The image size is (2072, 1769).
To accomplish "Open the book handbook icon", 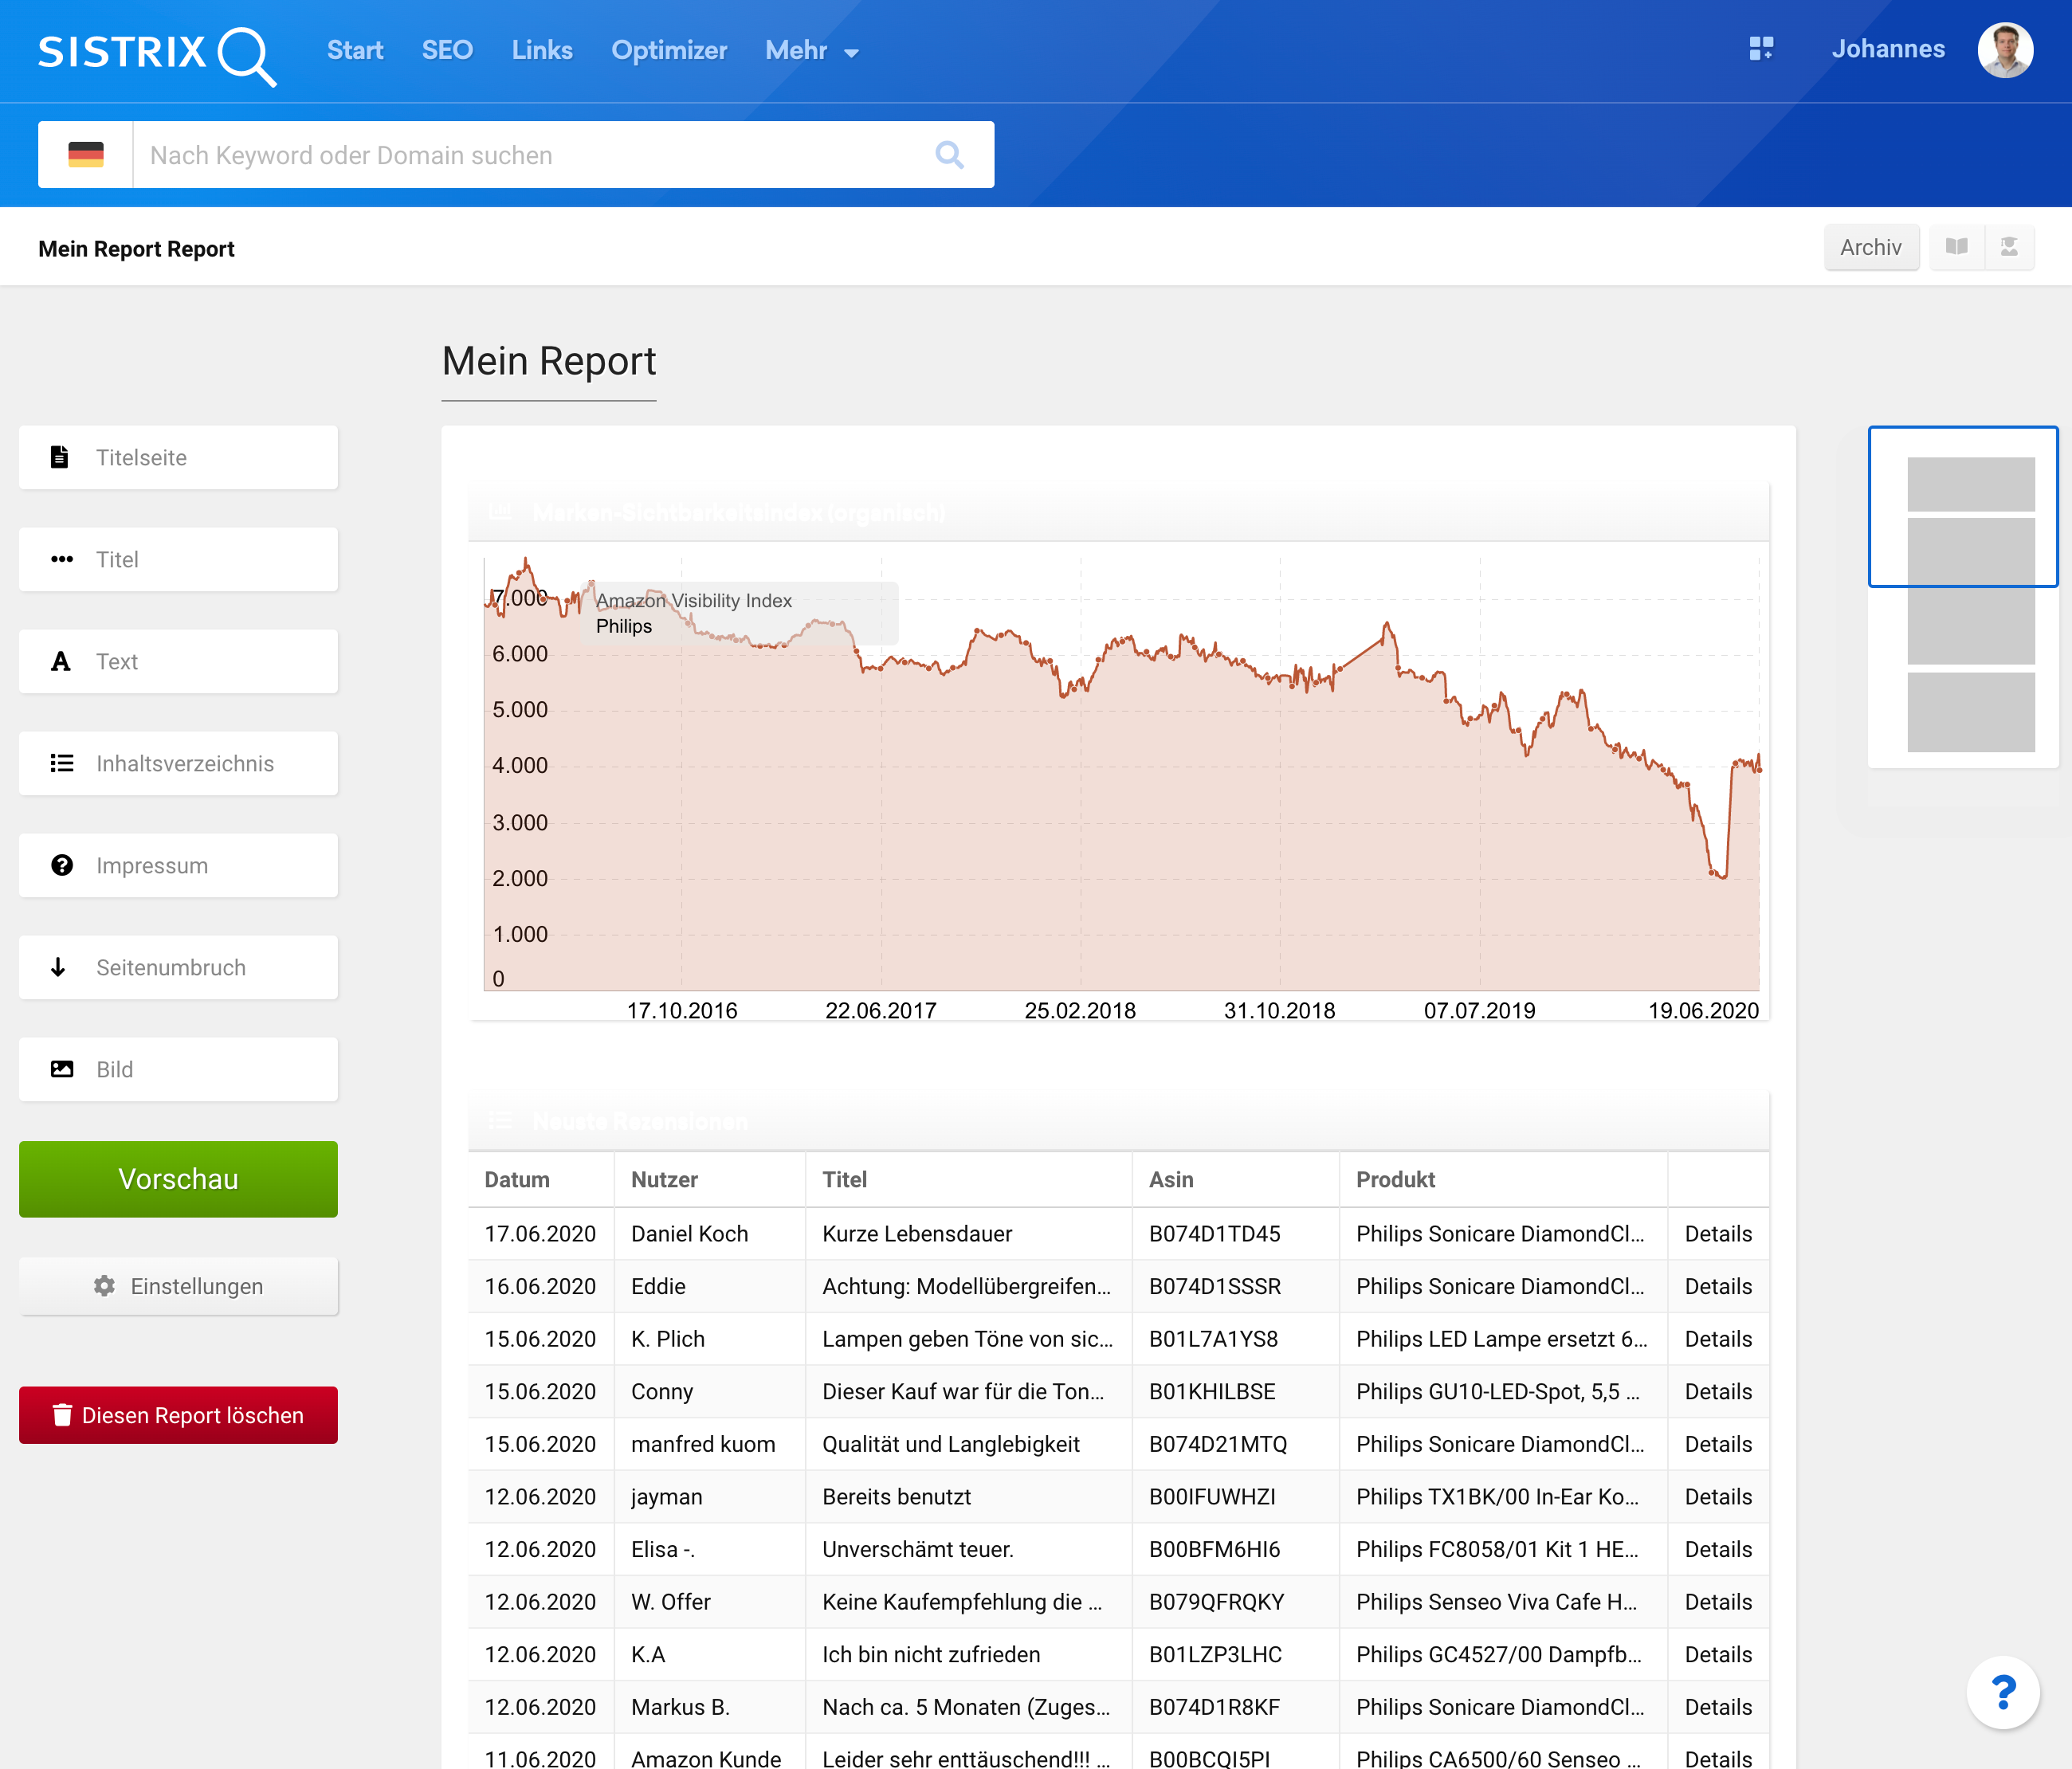I will [1956, 247].
